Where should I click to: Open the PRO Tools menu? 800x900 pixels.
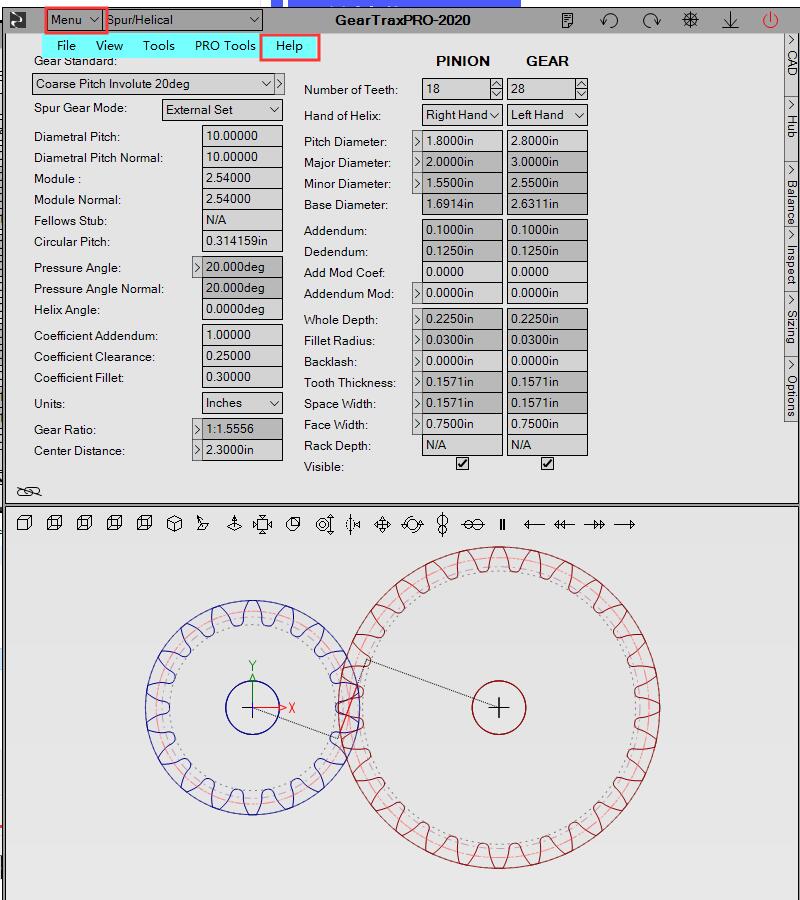[225, 46]
